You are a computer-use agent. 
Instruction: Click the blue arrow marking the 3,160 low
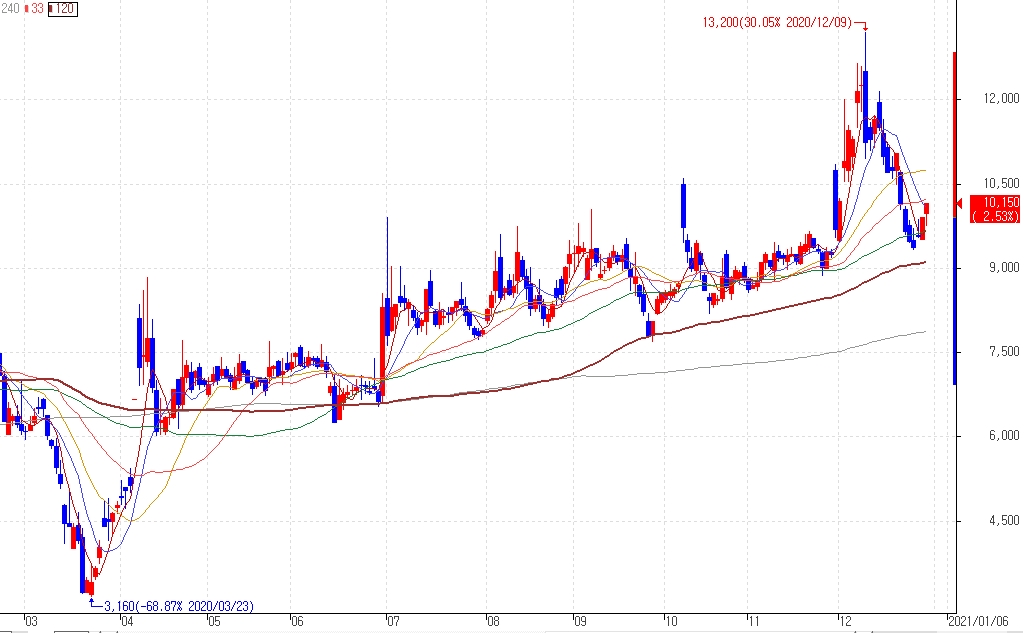tap(95, 603)
